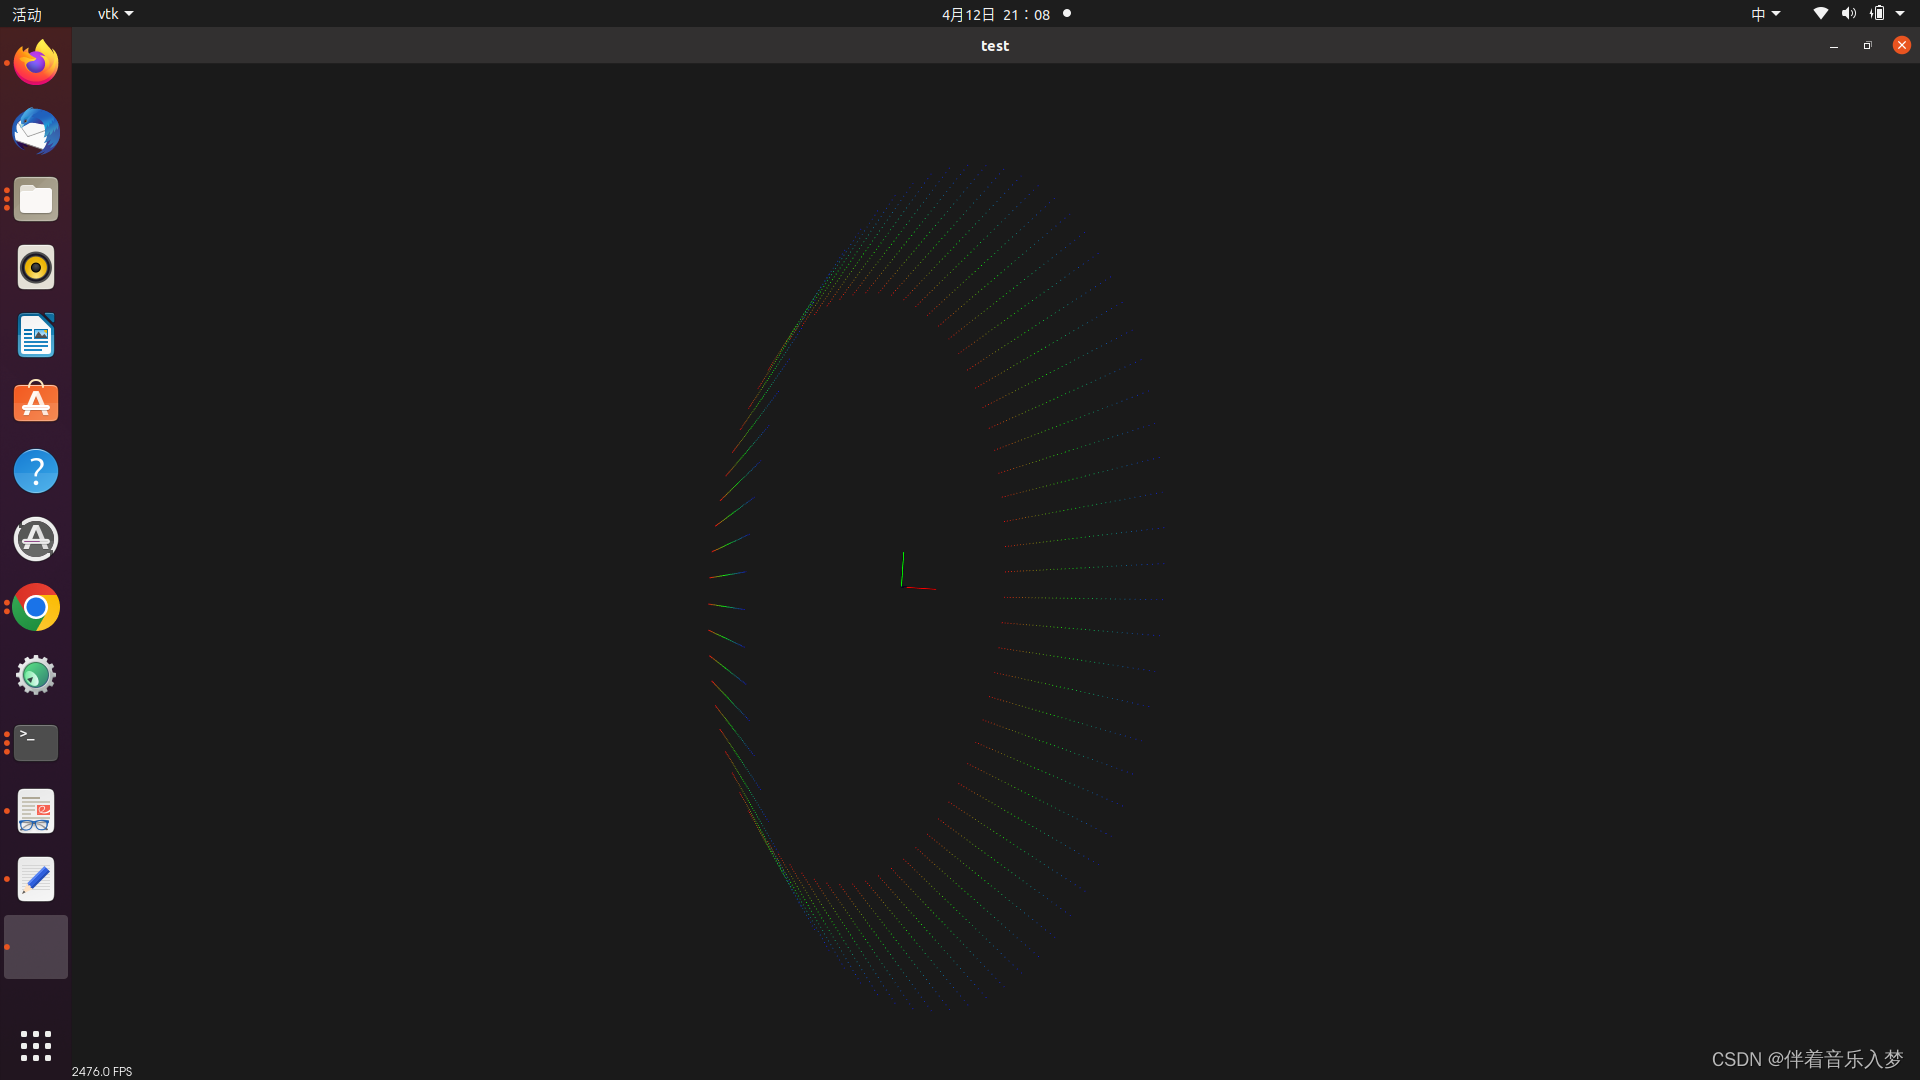Viewport: 1920px width, 1080px height.
Task: Open the date and time calendar
Action: 995,14
